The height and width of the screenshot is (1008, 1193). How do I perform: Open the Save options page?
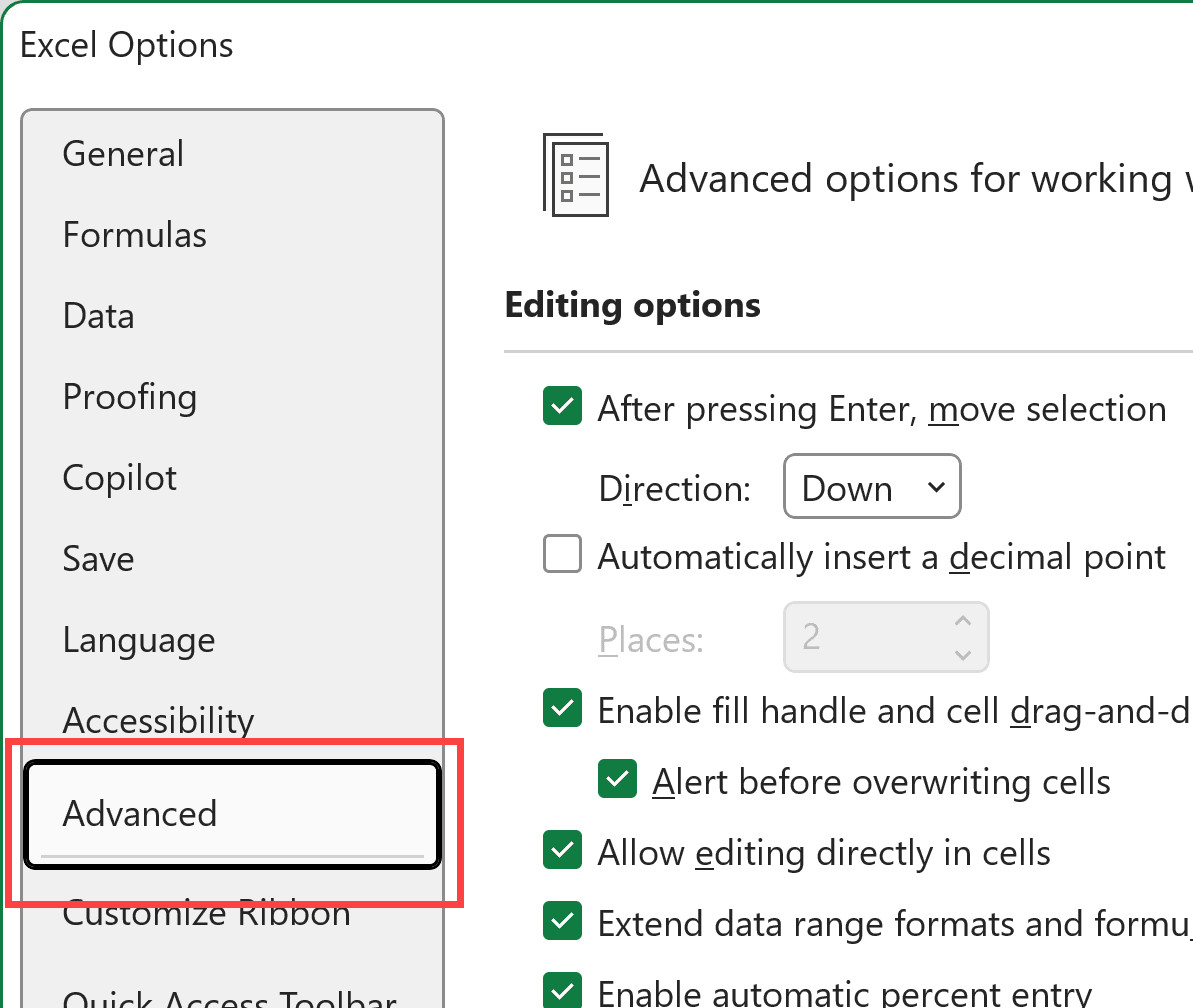(98, 558)
